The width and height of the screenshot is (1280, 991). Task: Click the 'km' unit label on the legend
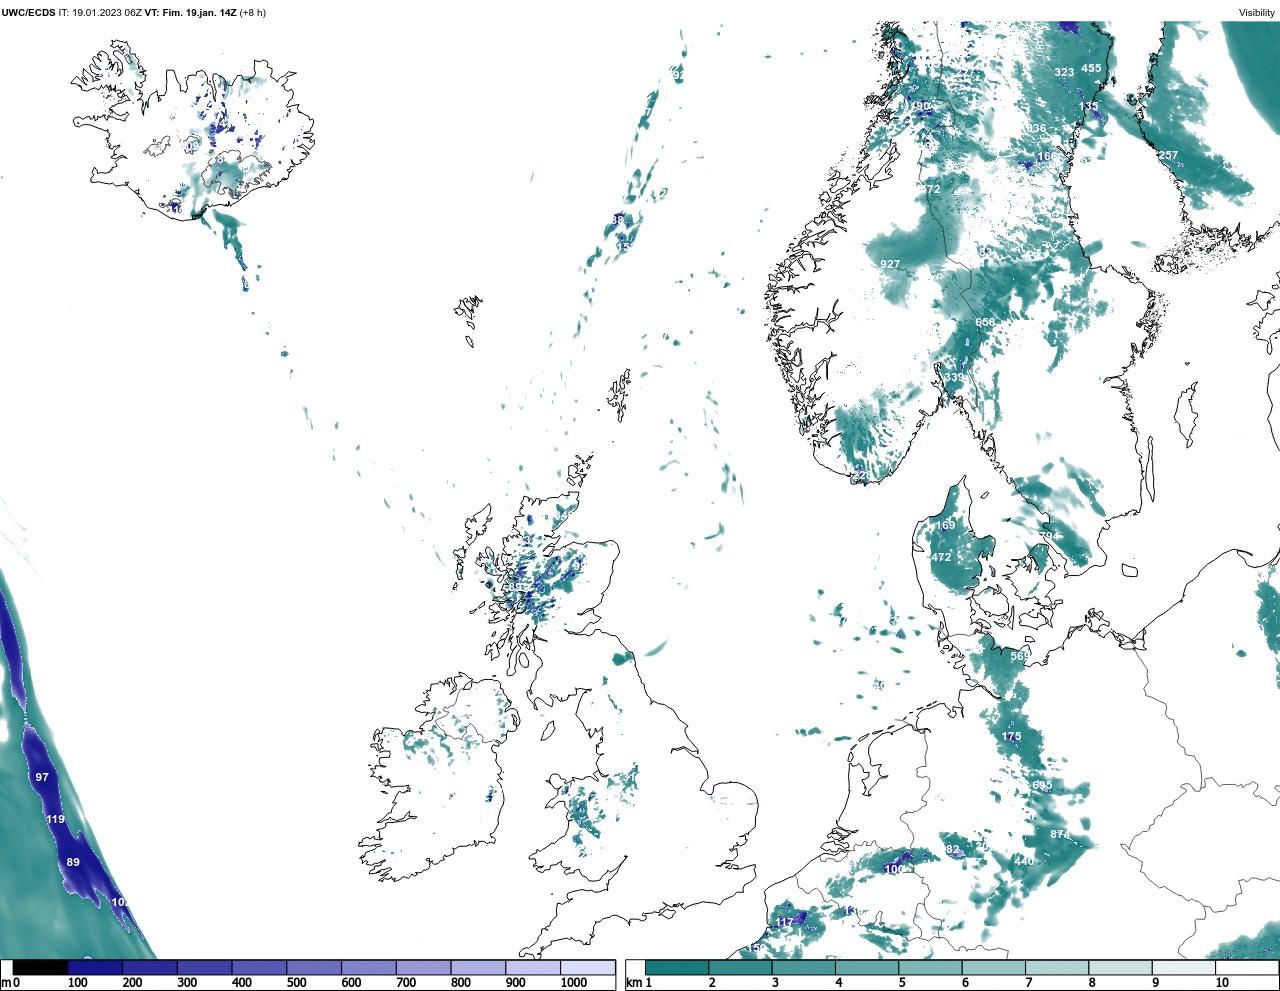coord(633,983)
